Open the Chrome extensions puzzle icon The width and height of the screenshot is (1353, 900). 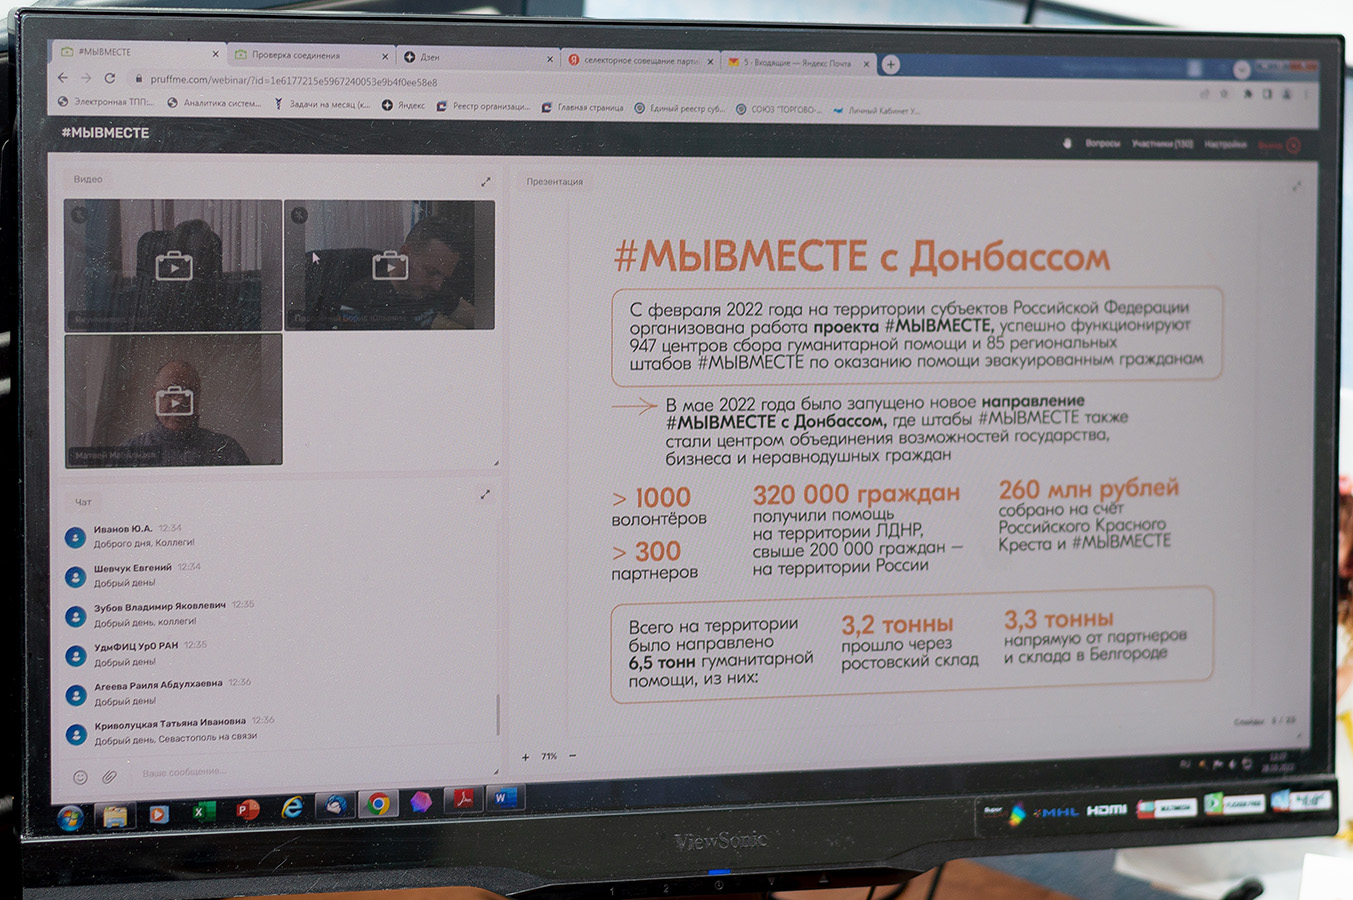coord(1248,94)
